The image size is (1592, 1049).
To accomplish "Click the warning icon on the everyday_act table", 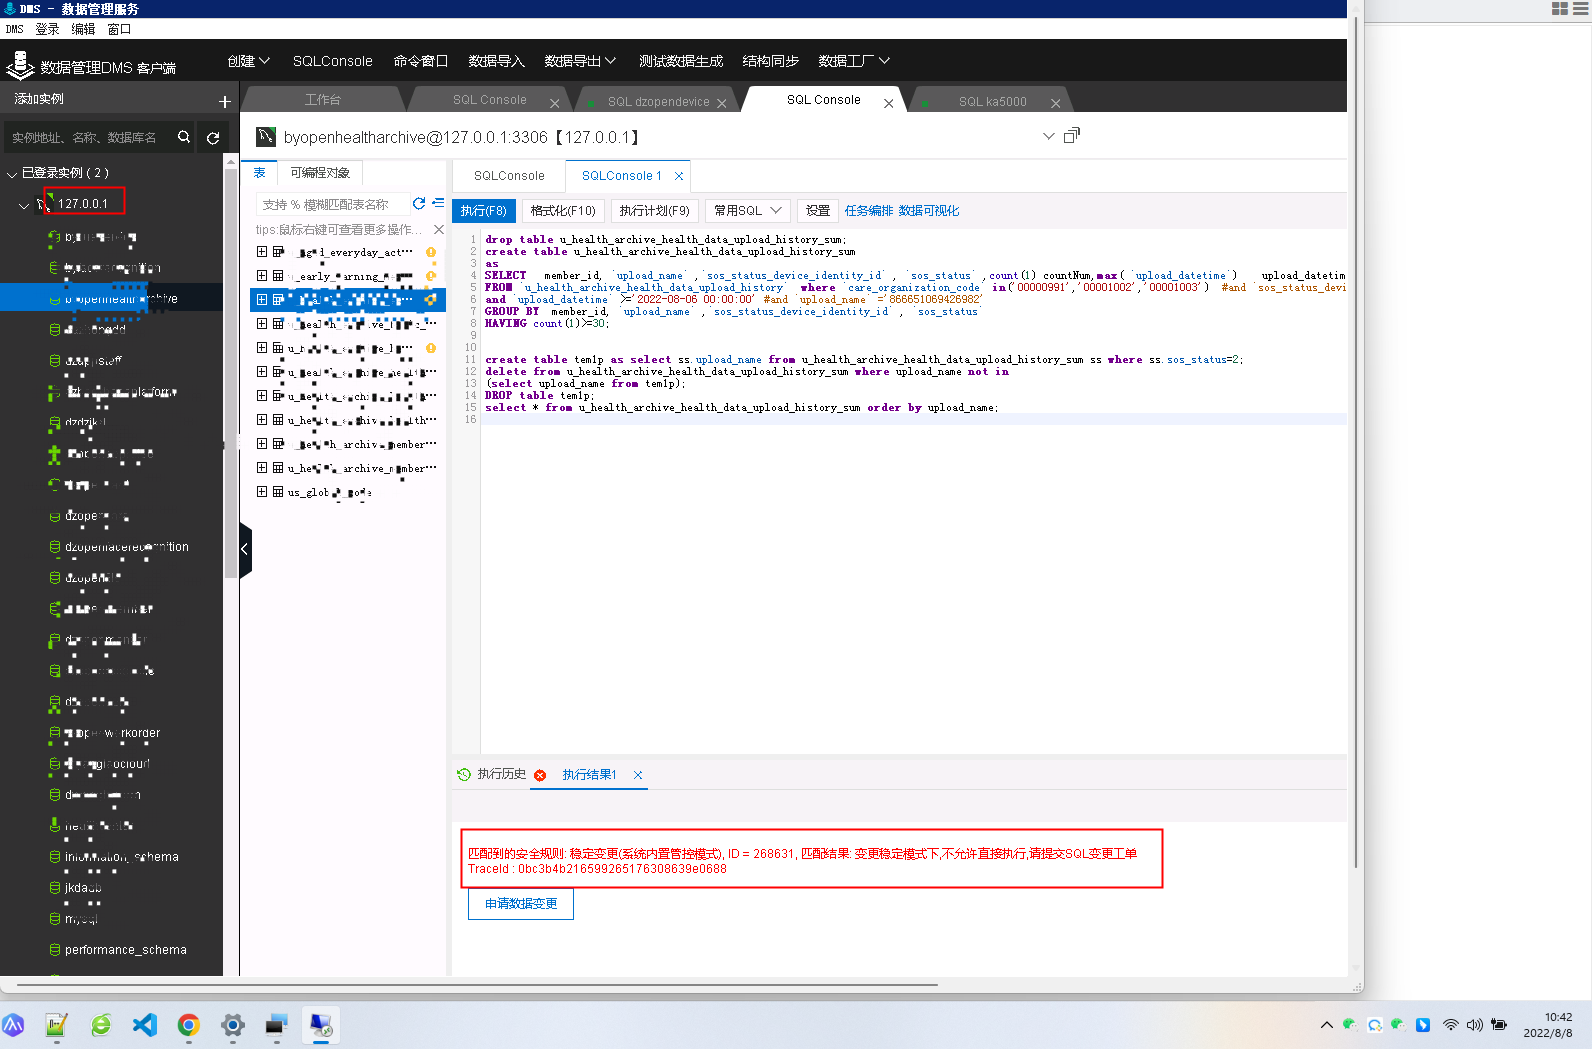I will [x=431, y=252].
